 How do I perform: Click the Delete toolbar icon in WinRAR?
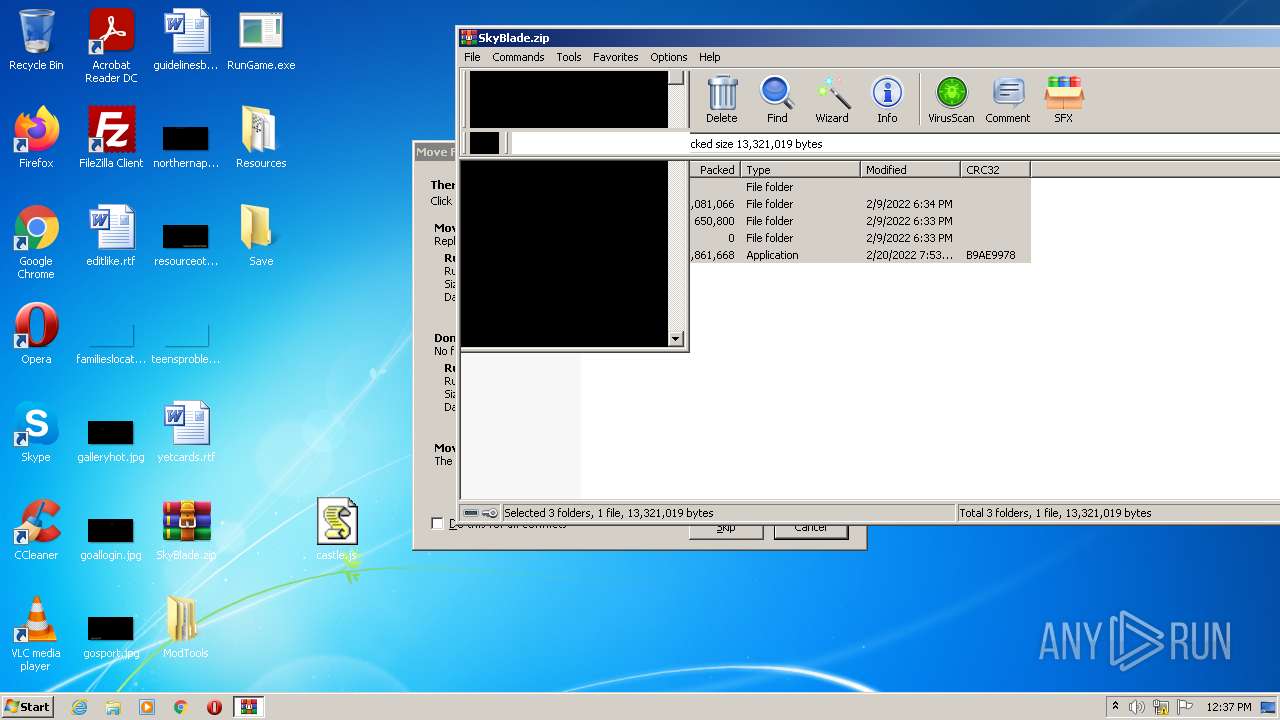[x=721, y=100]
